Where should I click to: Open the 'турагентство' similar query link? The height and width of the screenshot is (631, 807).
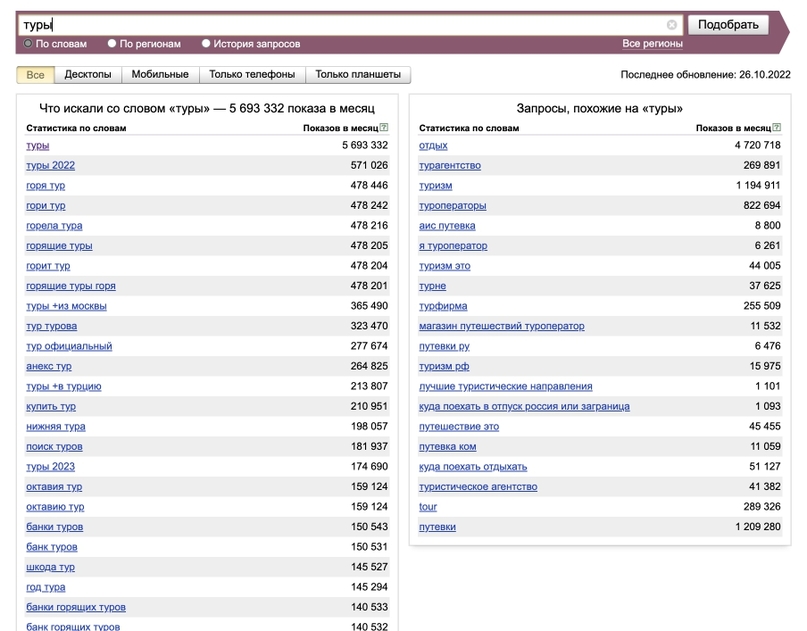[x=450, y=166]
